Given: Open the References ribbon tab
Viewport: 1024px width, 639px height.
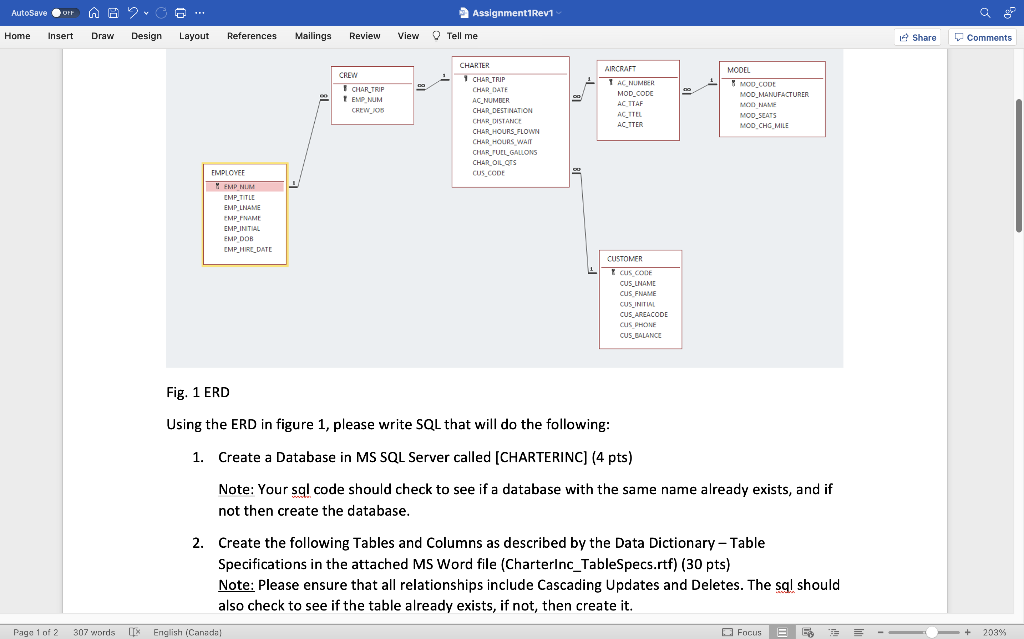Looking at the screenshot, I should [251, 36].
